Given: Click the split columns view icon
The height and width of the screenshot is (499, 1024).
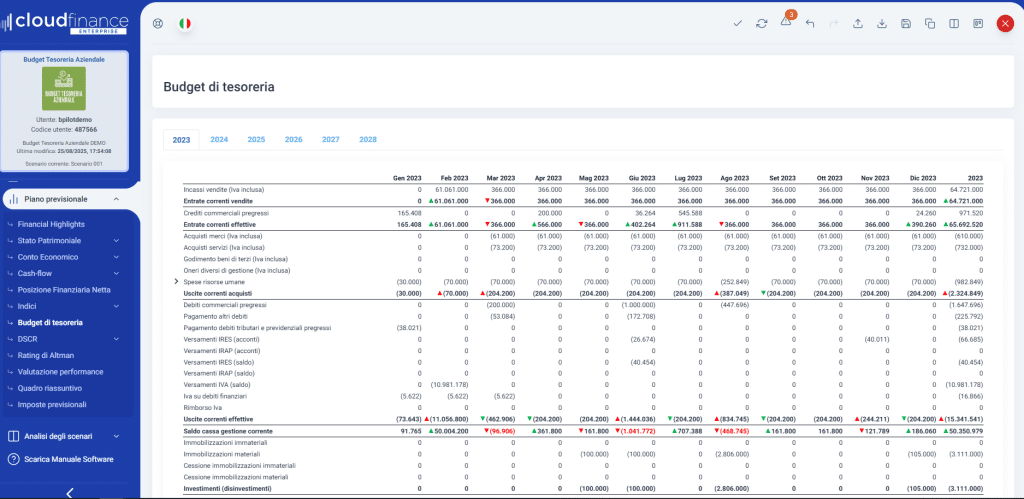Looking at the screenshot, I should pos(954,24).
